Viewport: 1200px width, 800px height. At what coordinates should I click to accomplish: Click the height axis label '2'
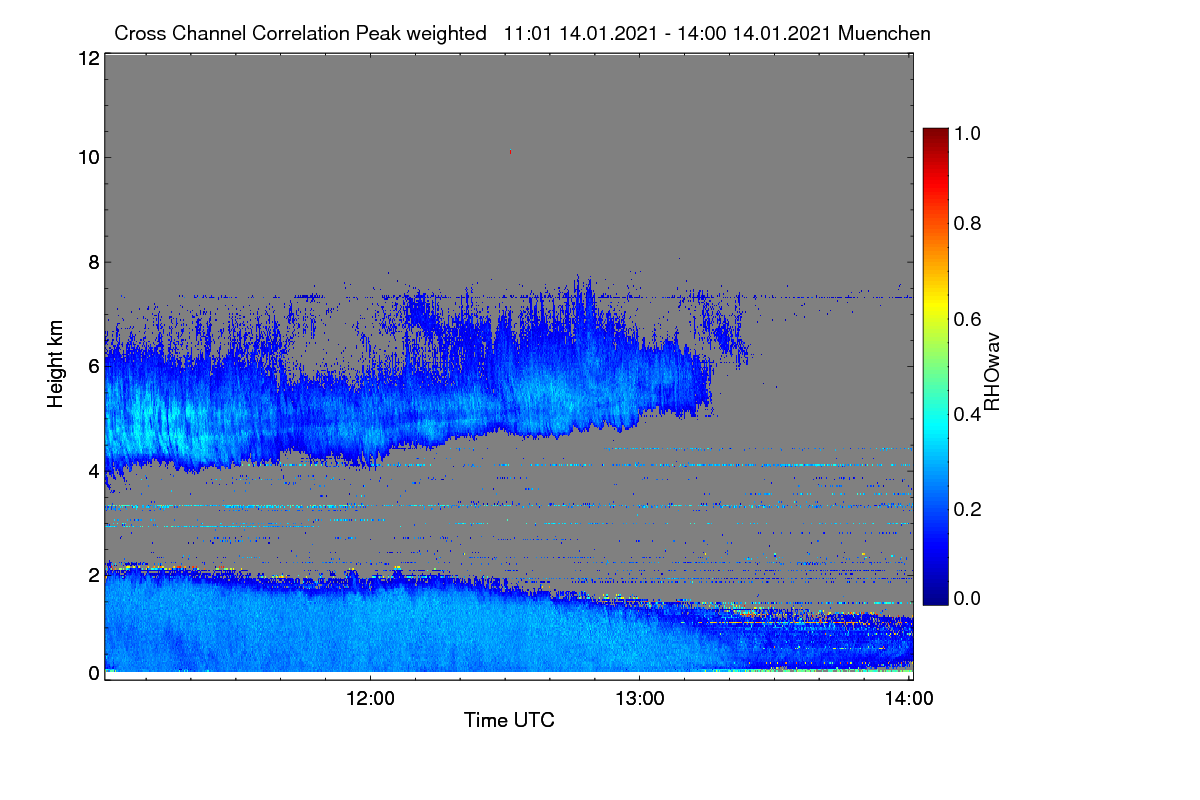click(x=92, y=574)
